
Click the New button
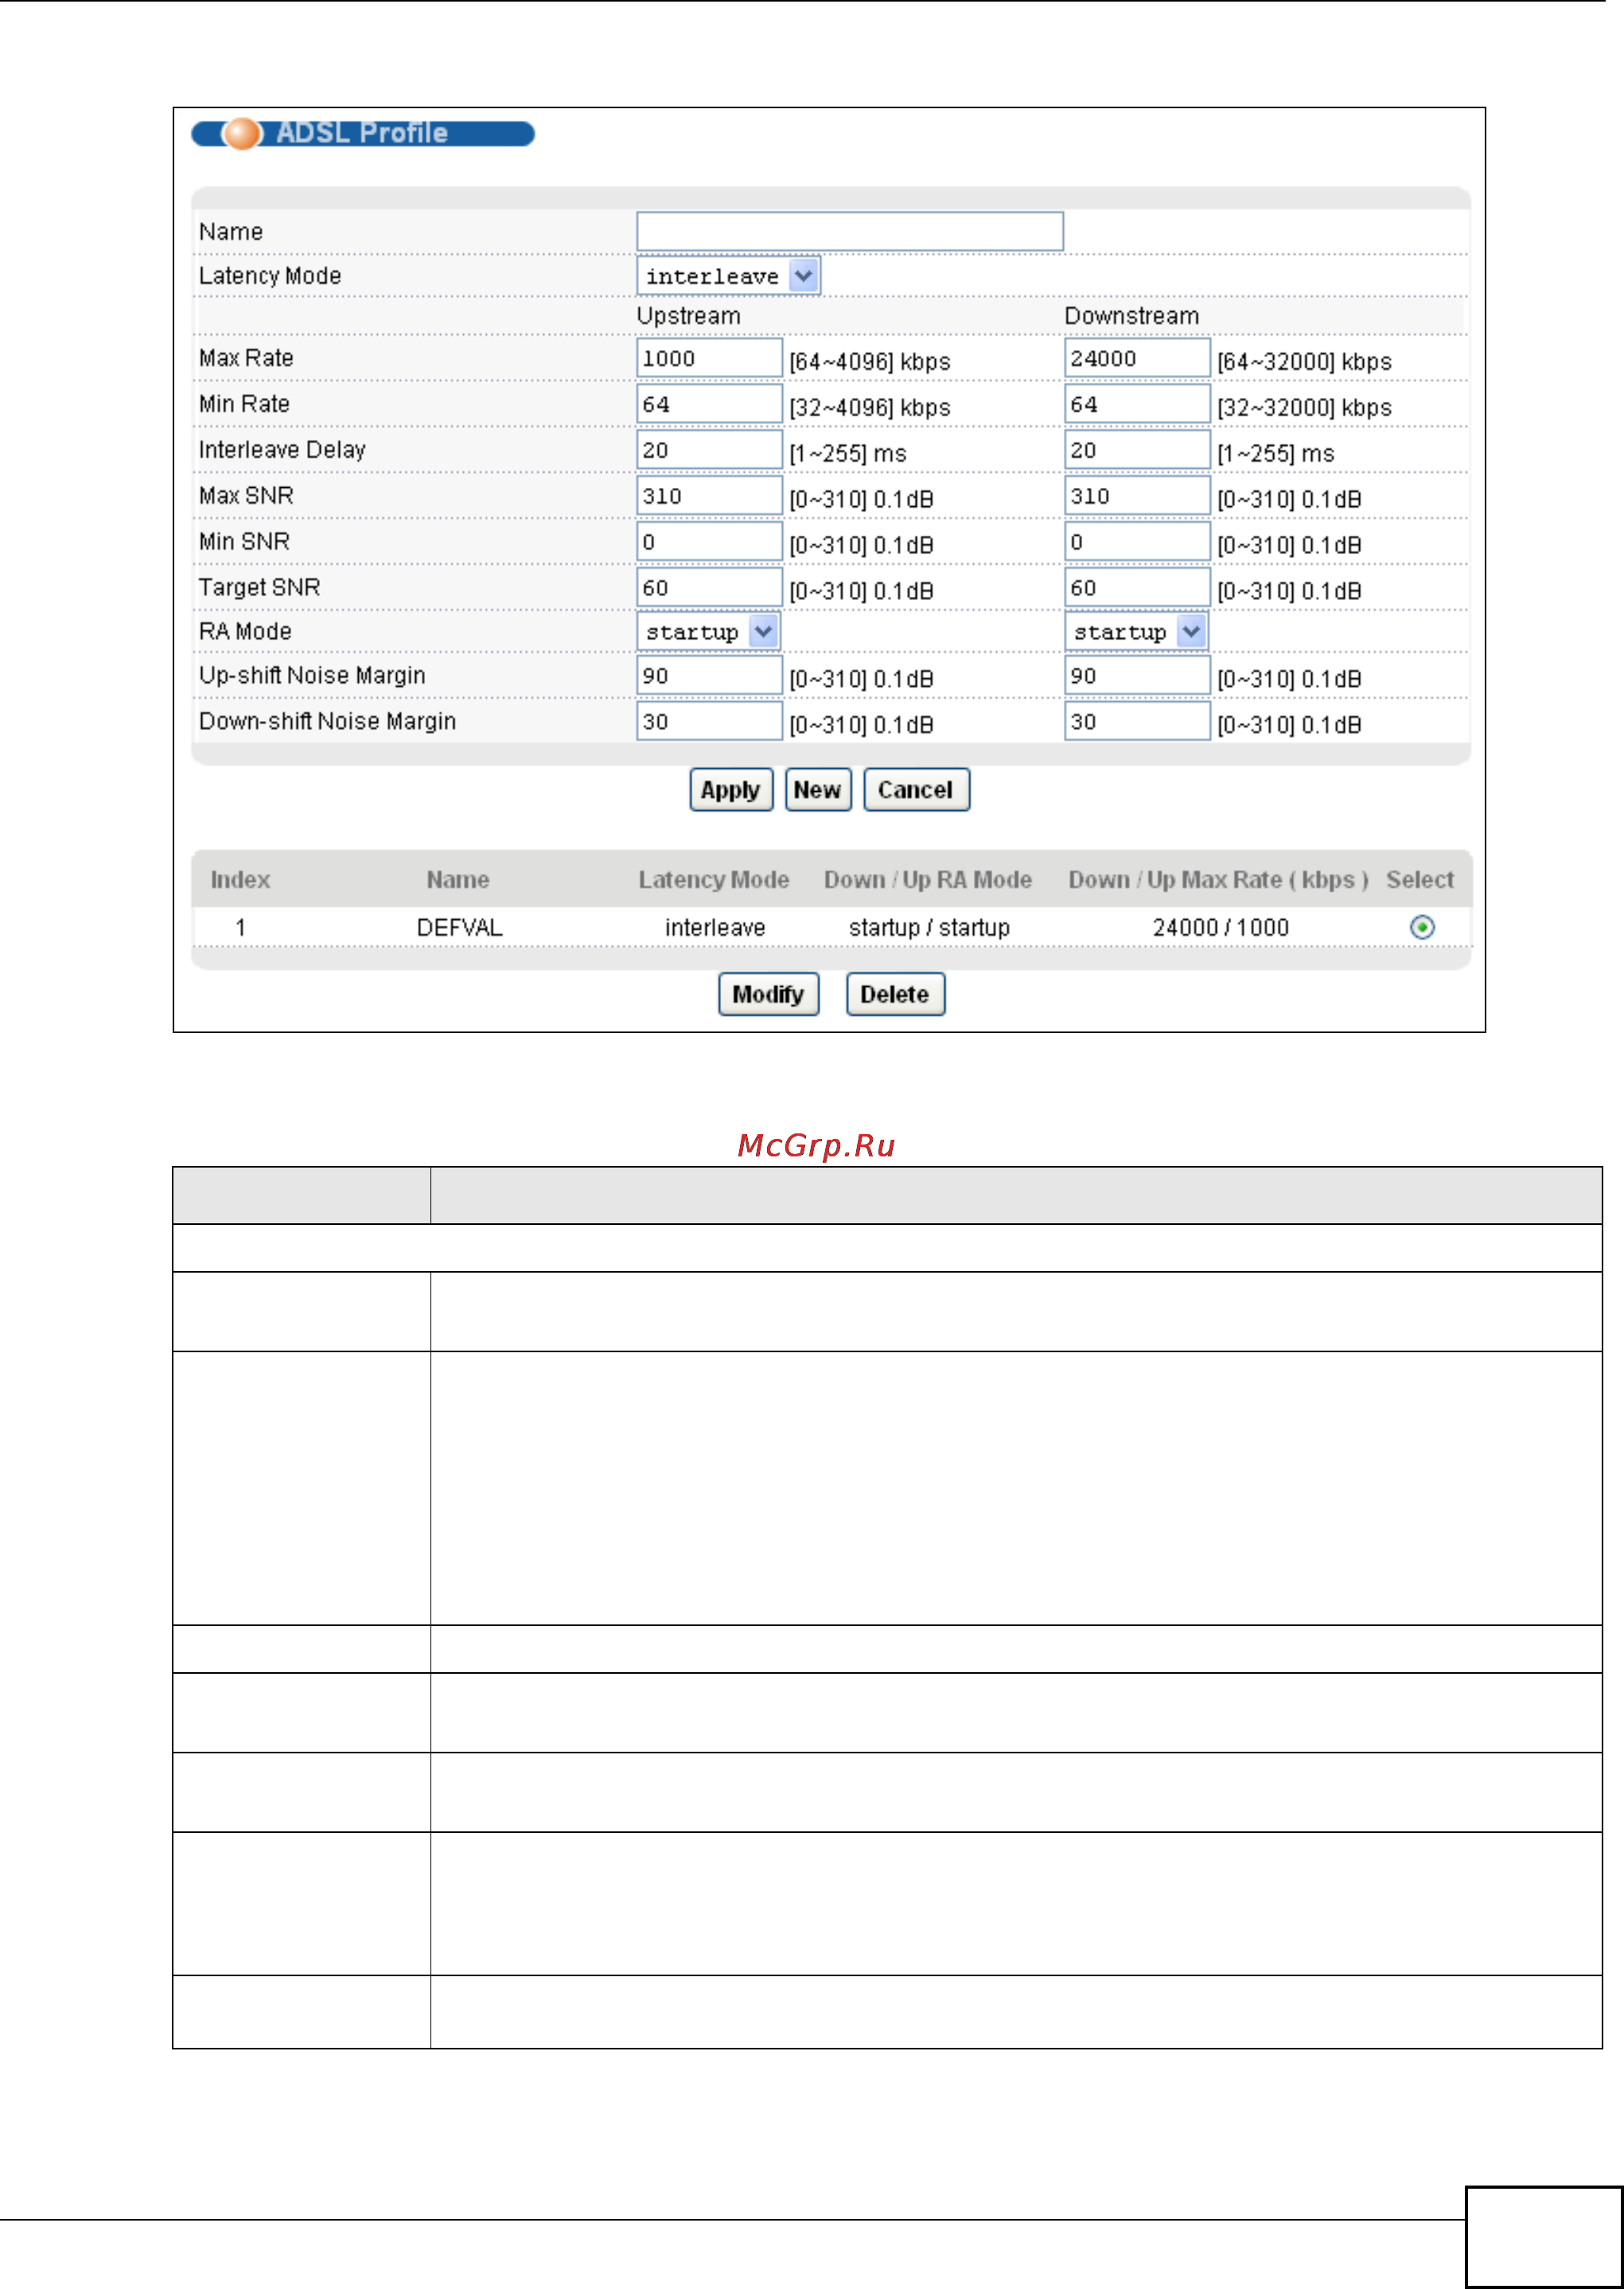tap(817, 790)
